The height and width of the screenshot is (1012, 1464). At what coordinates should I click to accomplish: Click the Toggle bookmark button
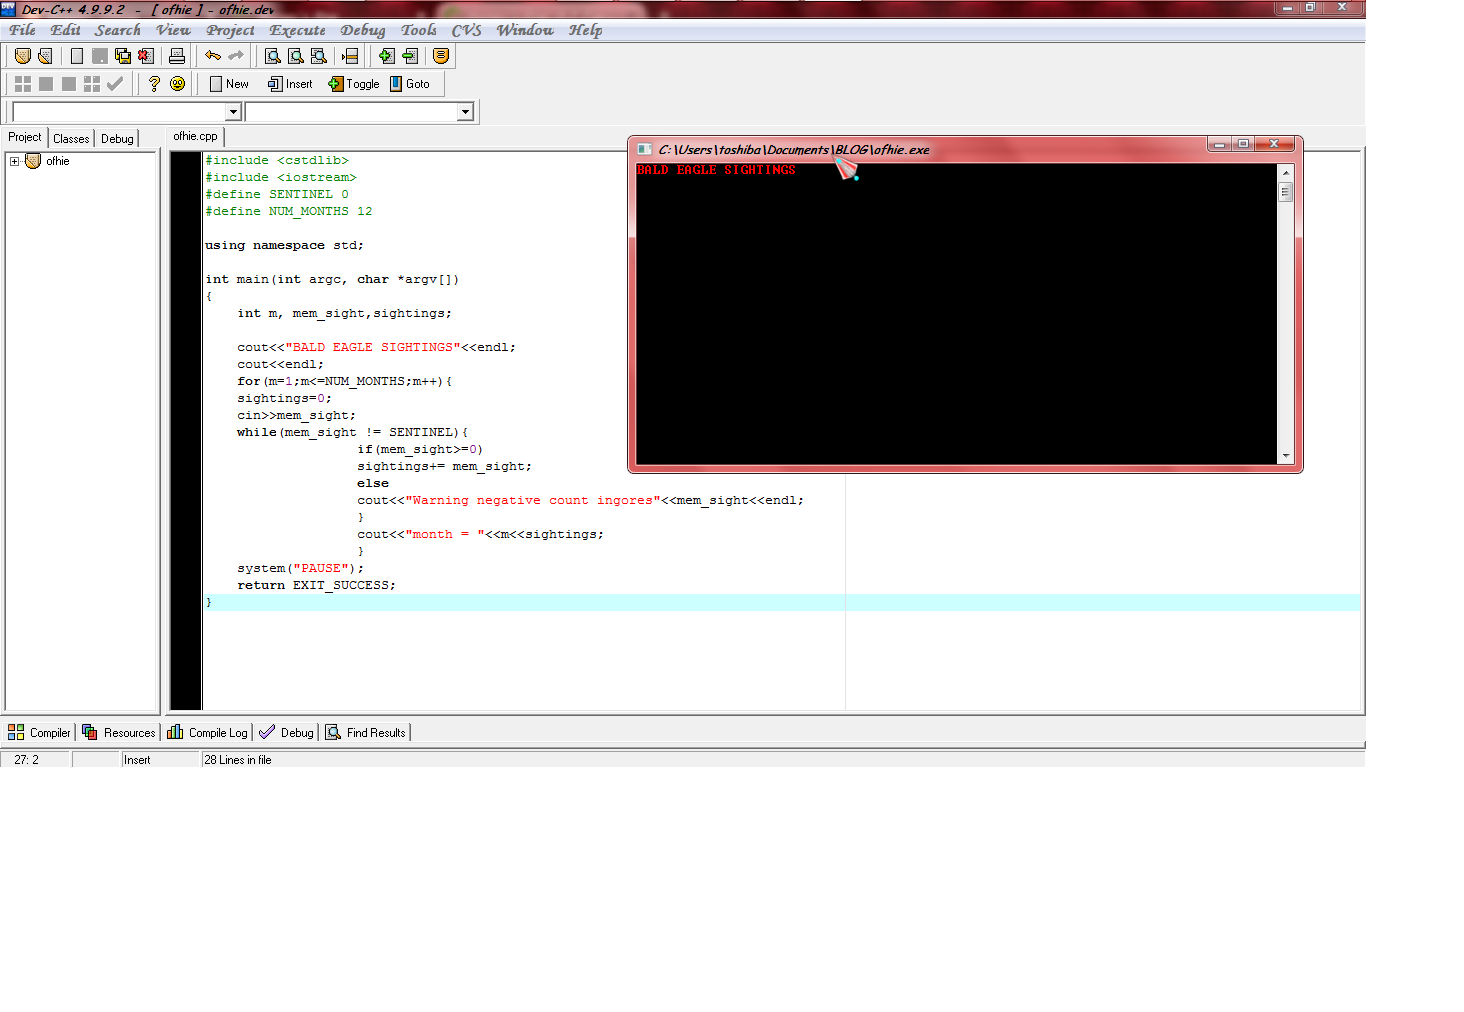click(x=354, y=84)
